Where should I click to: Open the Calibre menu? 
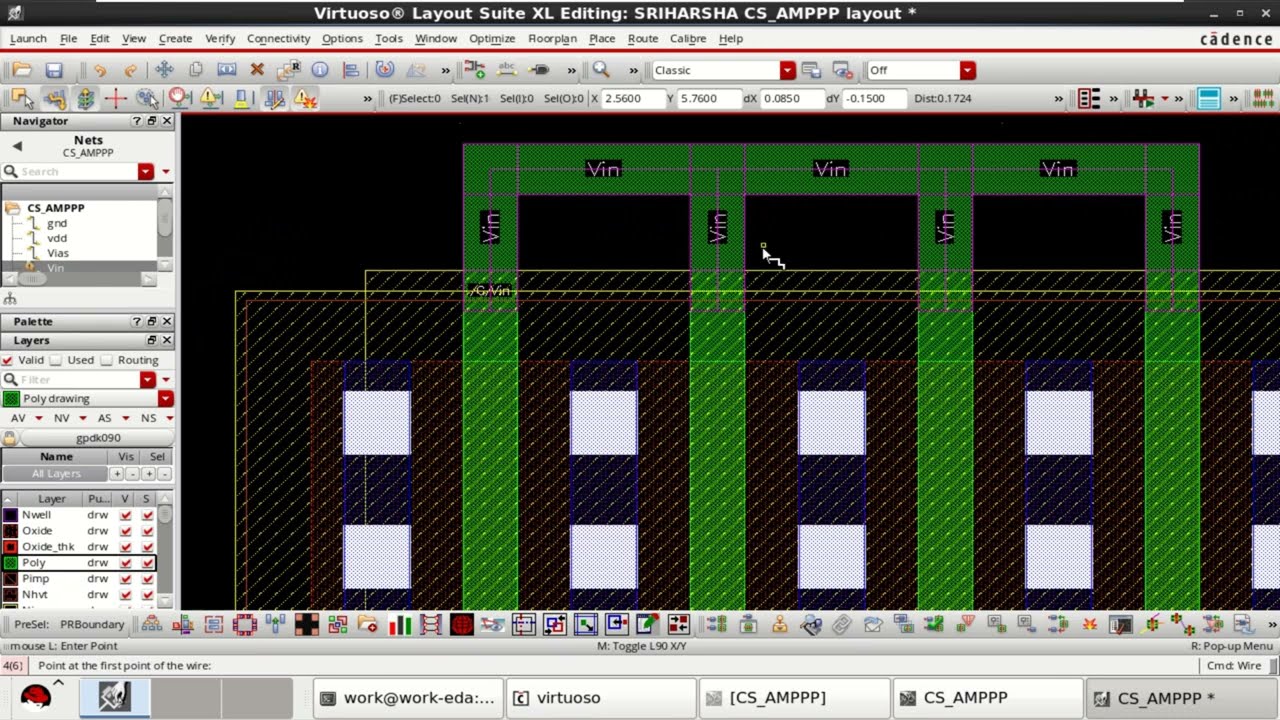pyautogui.click(x=688, y=38)
